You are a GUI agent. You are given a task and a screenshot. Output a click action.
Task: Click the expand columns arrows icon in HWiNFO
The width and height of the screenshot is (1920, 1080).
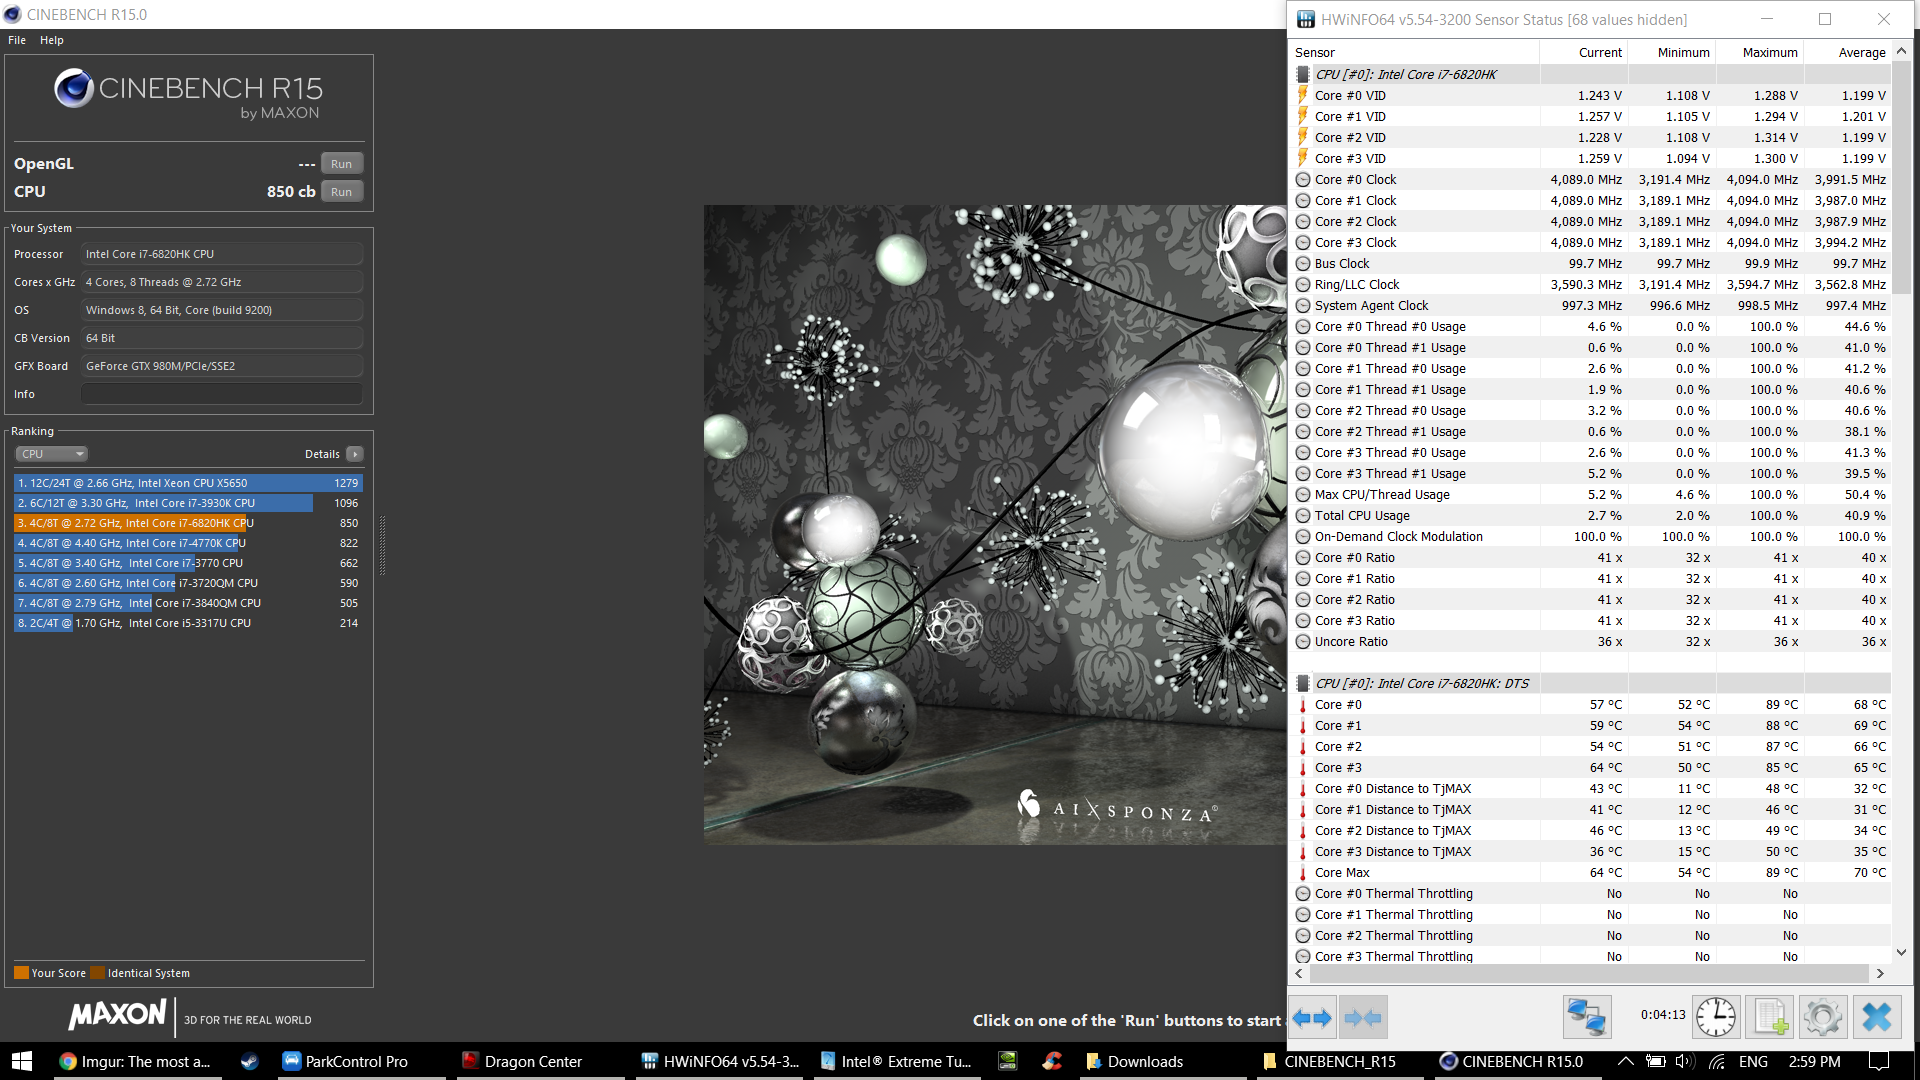pos(1312,1018)
